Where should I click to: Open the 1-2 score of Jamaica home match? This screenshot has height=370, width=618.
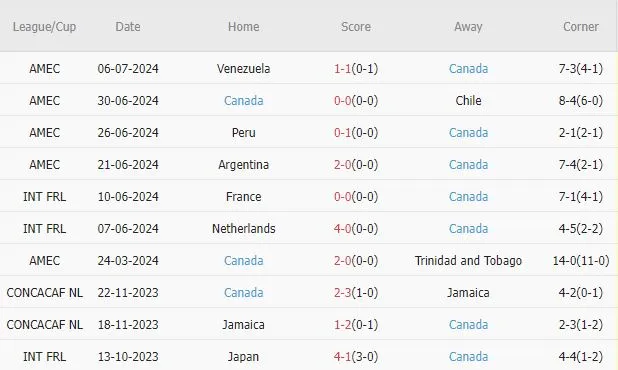tap(342, 324)
